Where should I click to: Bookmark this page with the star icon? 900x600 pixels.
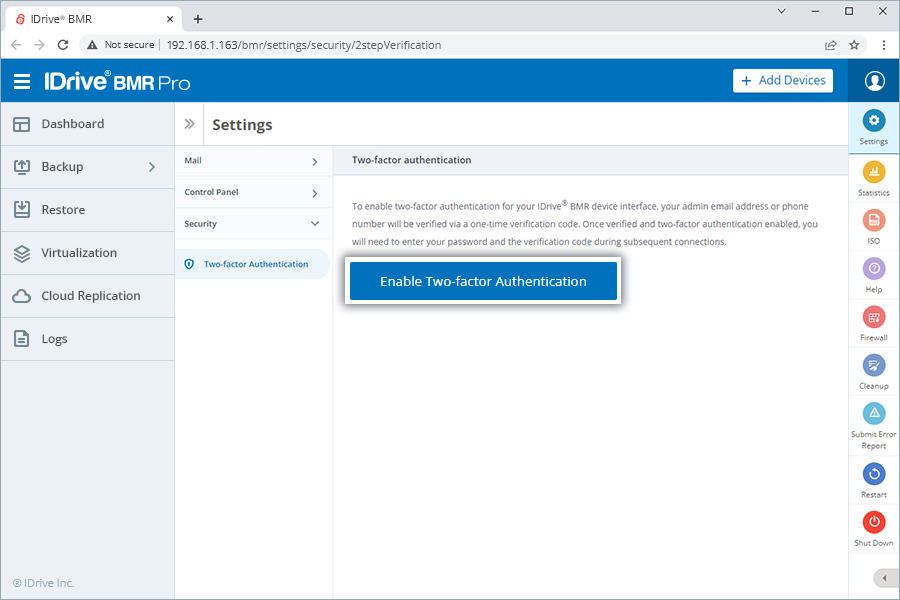[854, 45]
